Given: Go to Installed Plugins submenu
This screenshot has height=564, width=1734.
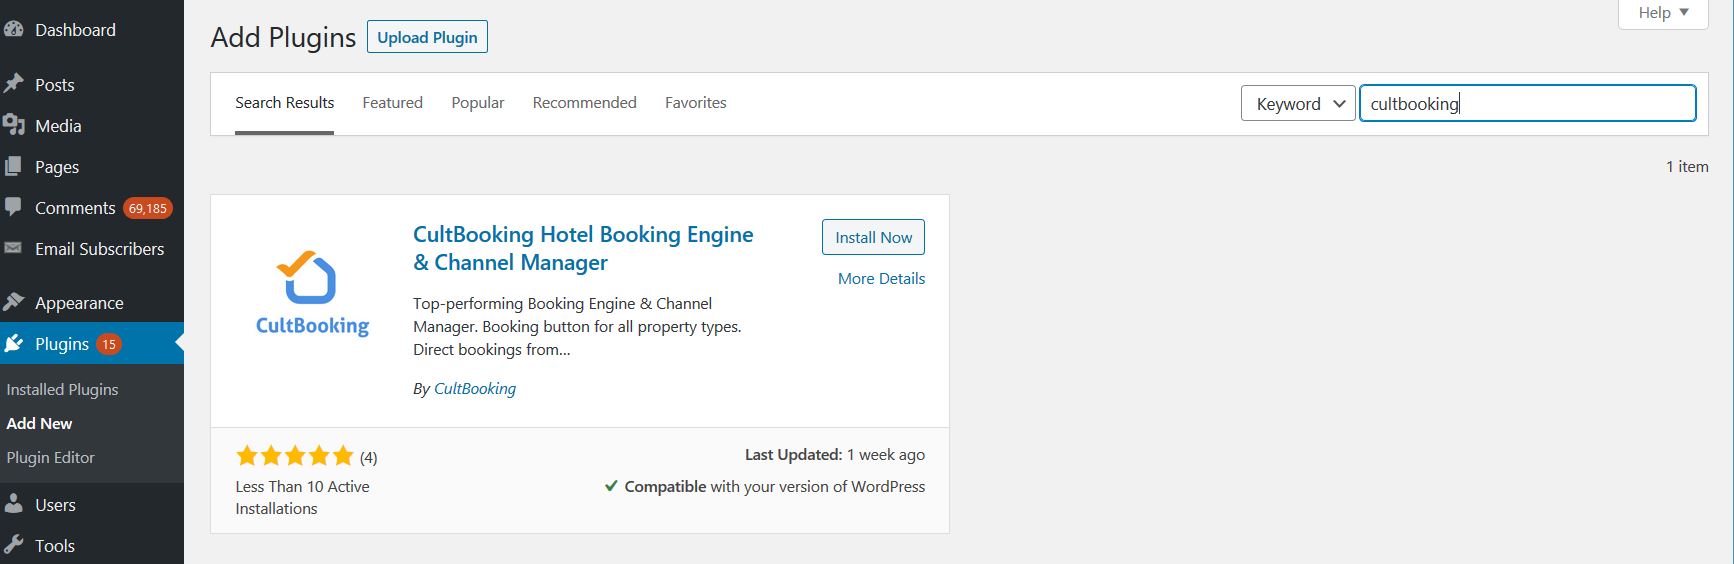Looking at the screenshot, I should tap(62, 389).
